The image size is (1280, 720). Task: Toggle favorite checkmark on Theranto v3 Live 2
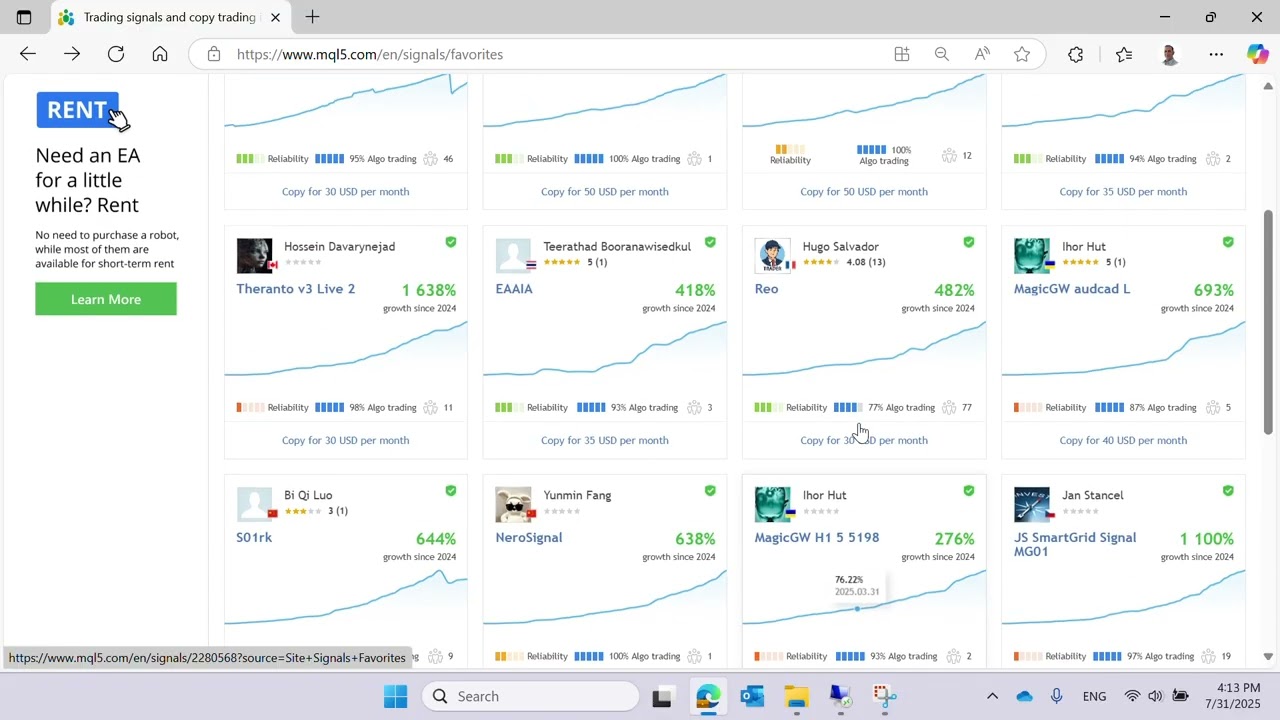click(451, 242)
